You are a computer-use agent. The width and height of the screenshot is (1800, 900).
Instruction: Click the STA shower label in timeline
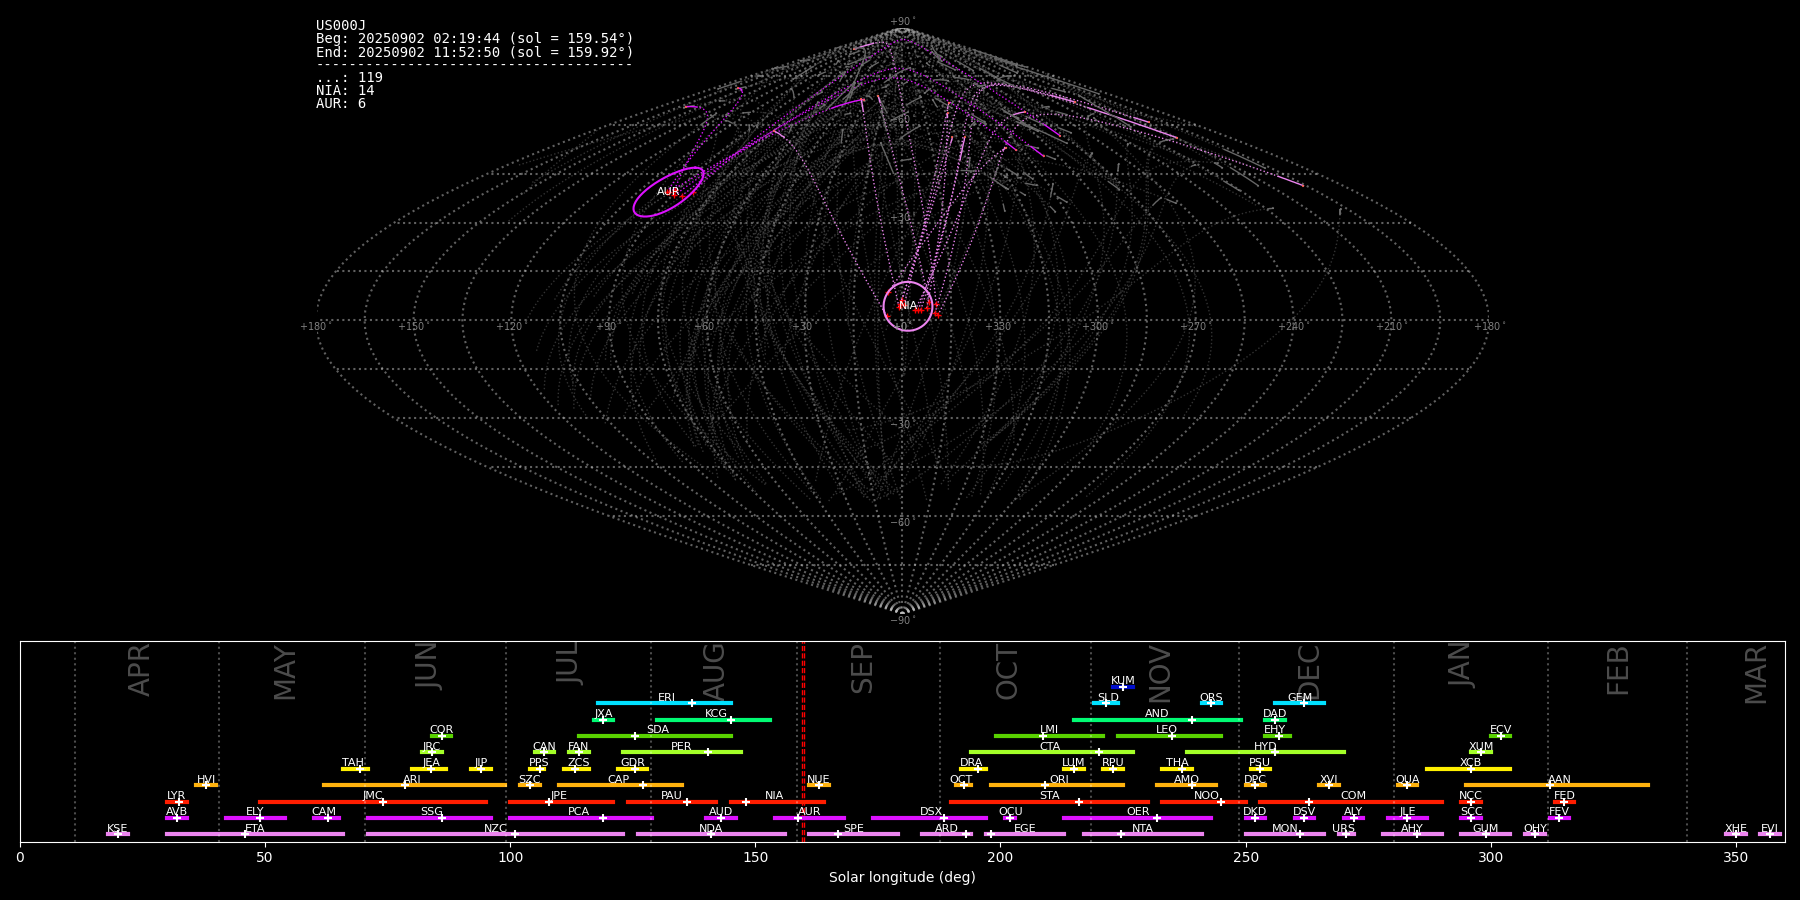[x=1049, y=795]
